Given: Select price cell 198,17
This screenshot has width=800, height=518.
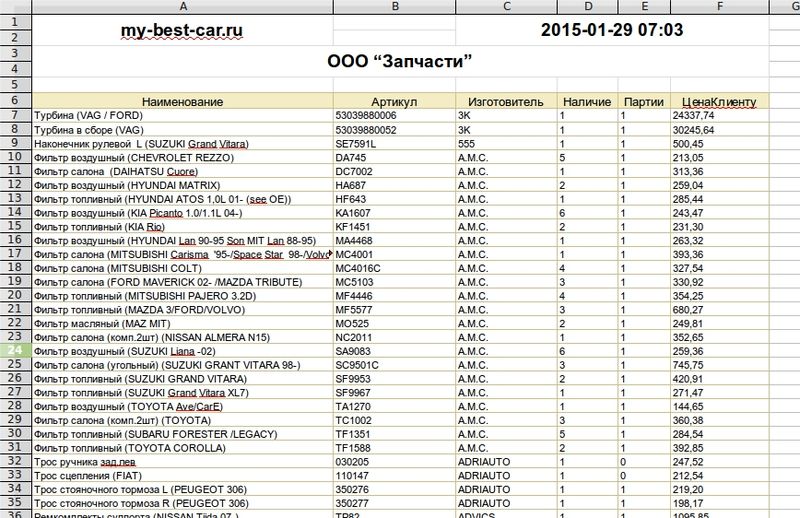Looking at the screenshot, I should tap(719, 503).
